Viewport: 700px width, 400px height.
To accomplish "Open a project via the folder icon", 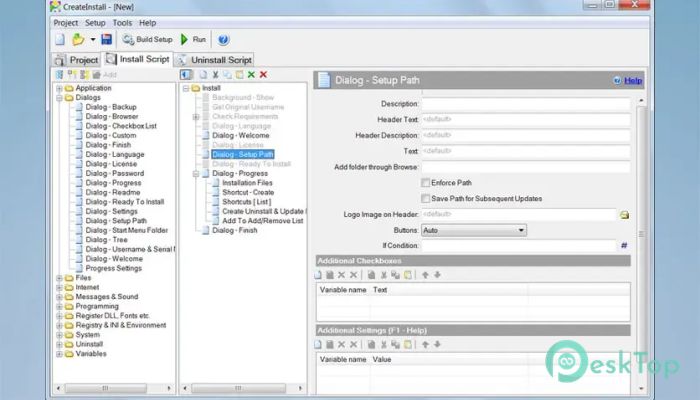I will click(78, 40).
